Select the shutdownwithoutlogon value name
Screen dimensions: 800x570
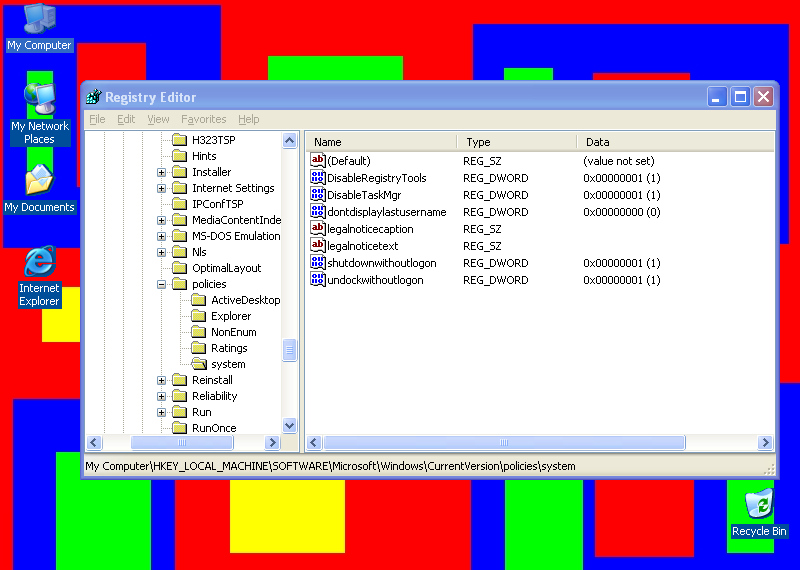click(x=382, y=263)
